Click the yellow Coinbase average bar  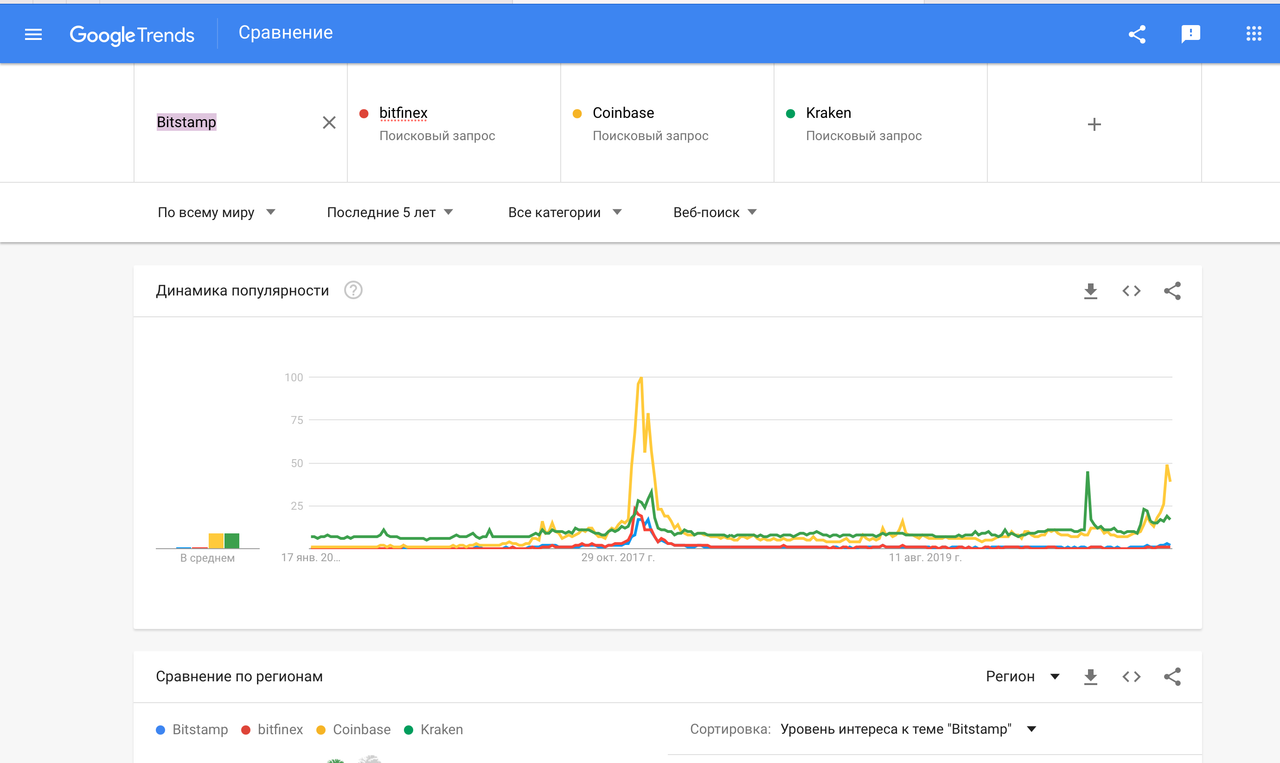[216, 541]
